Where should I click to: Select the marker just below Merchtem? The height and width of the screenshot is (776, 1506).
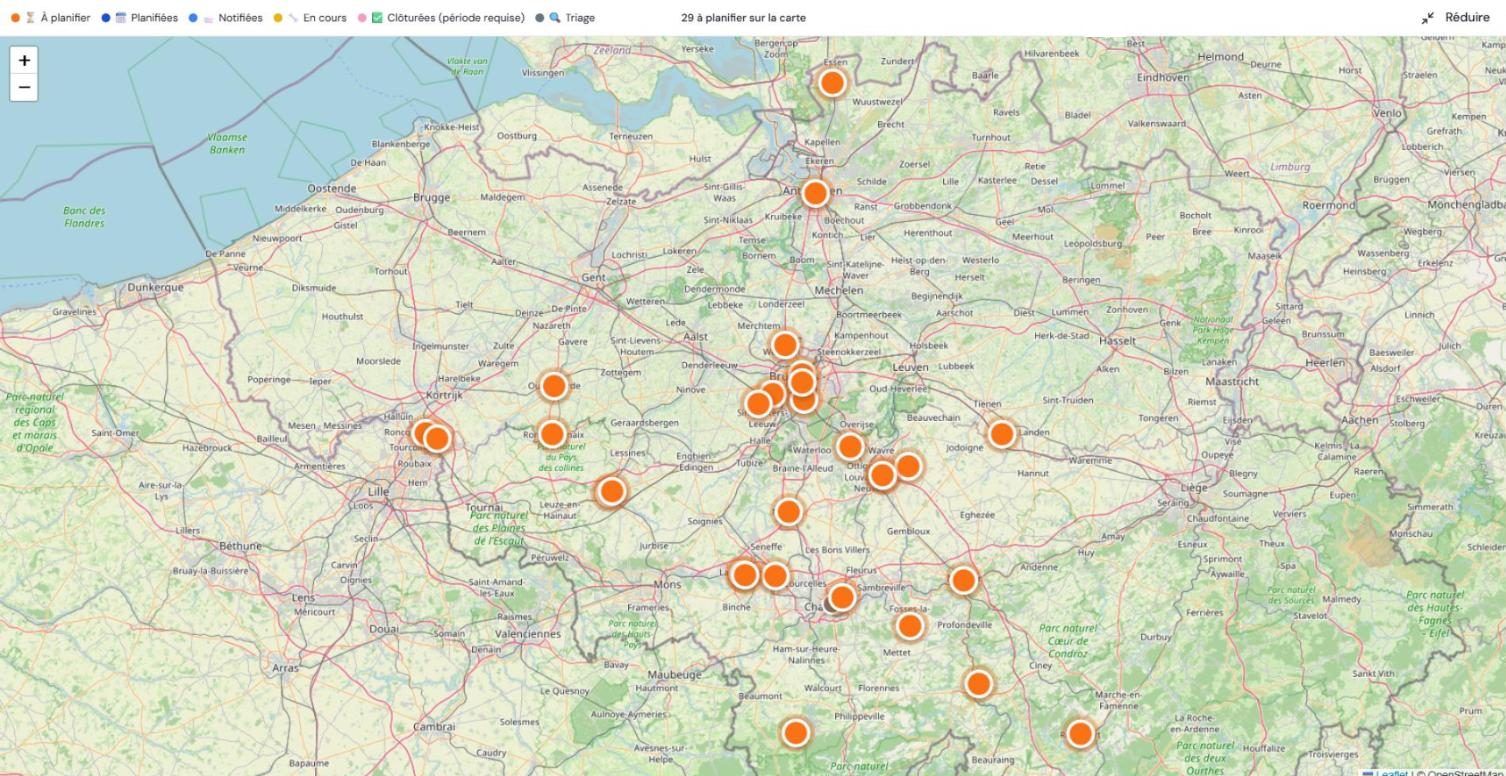[785, 346]
